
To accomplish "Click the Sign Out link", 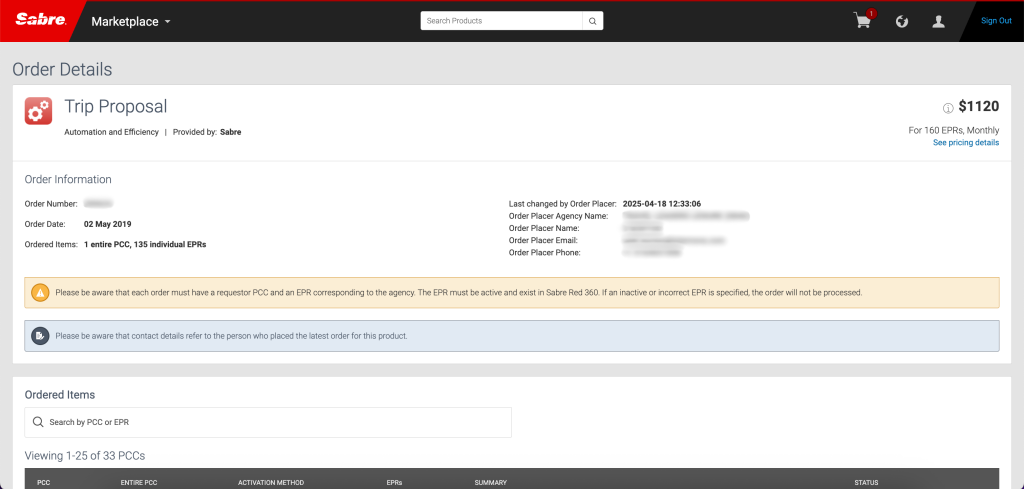I will (996, 21).
